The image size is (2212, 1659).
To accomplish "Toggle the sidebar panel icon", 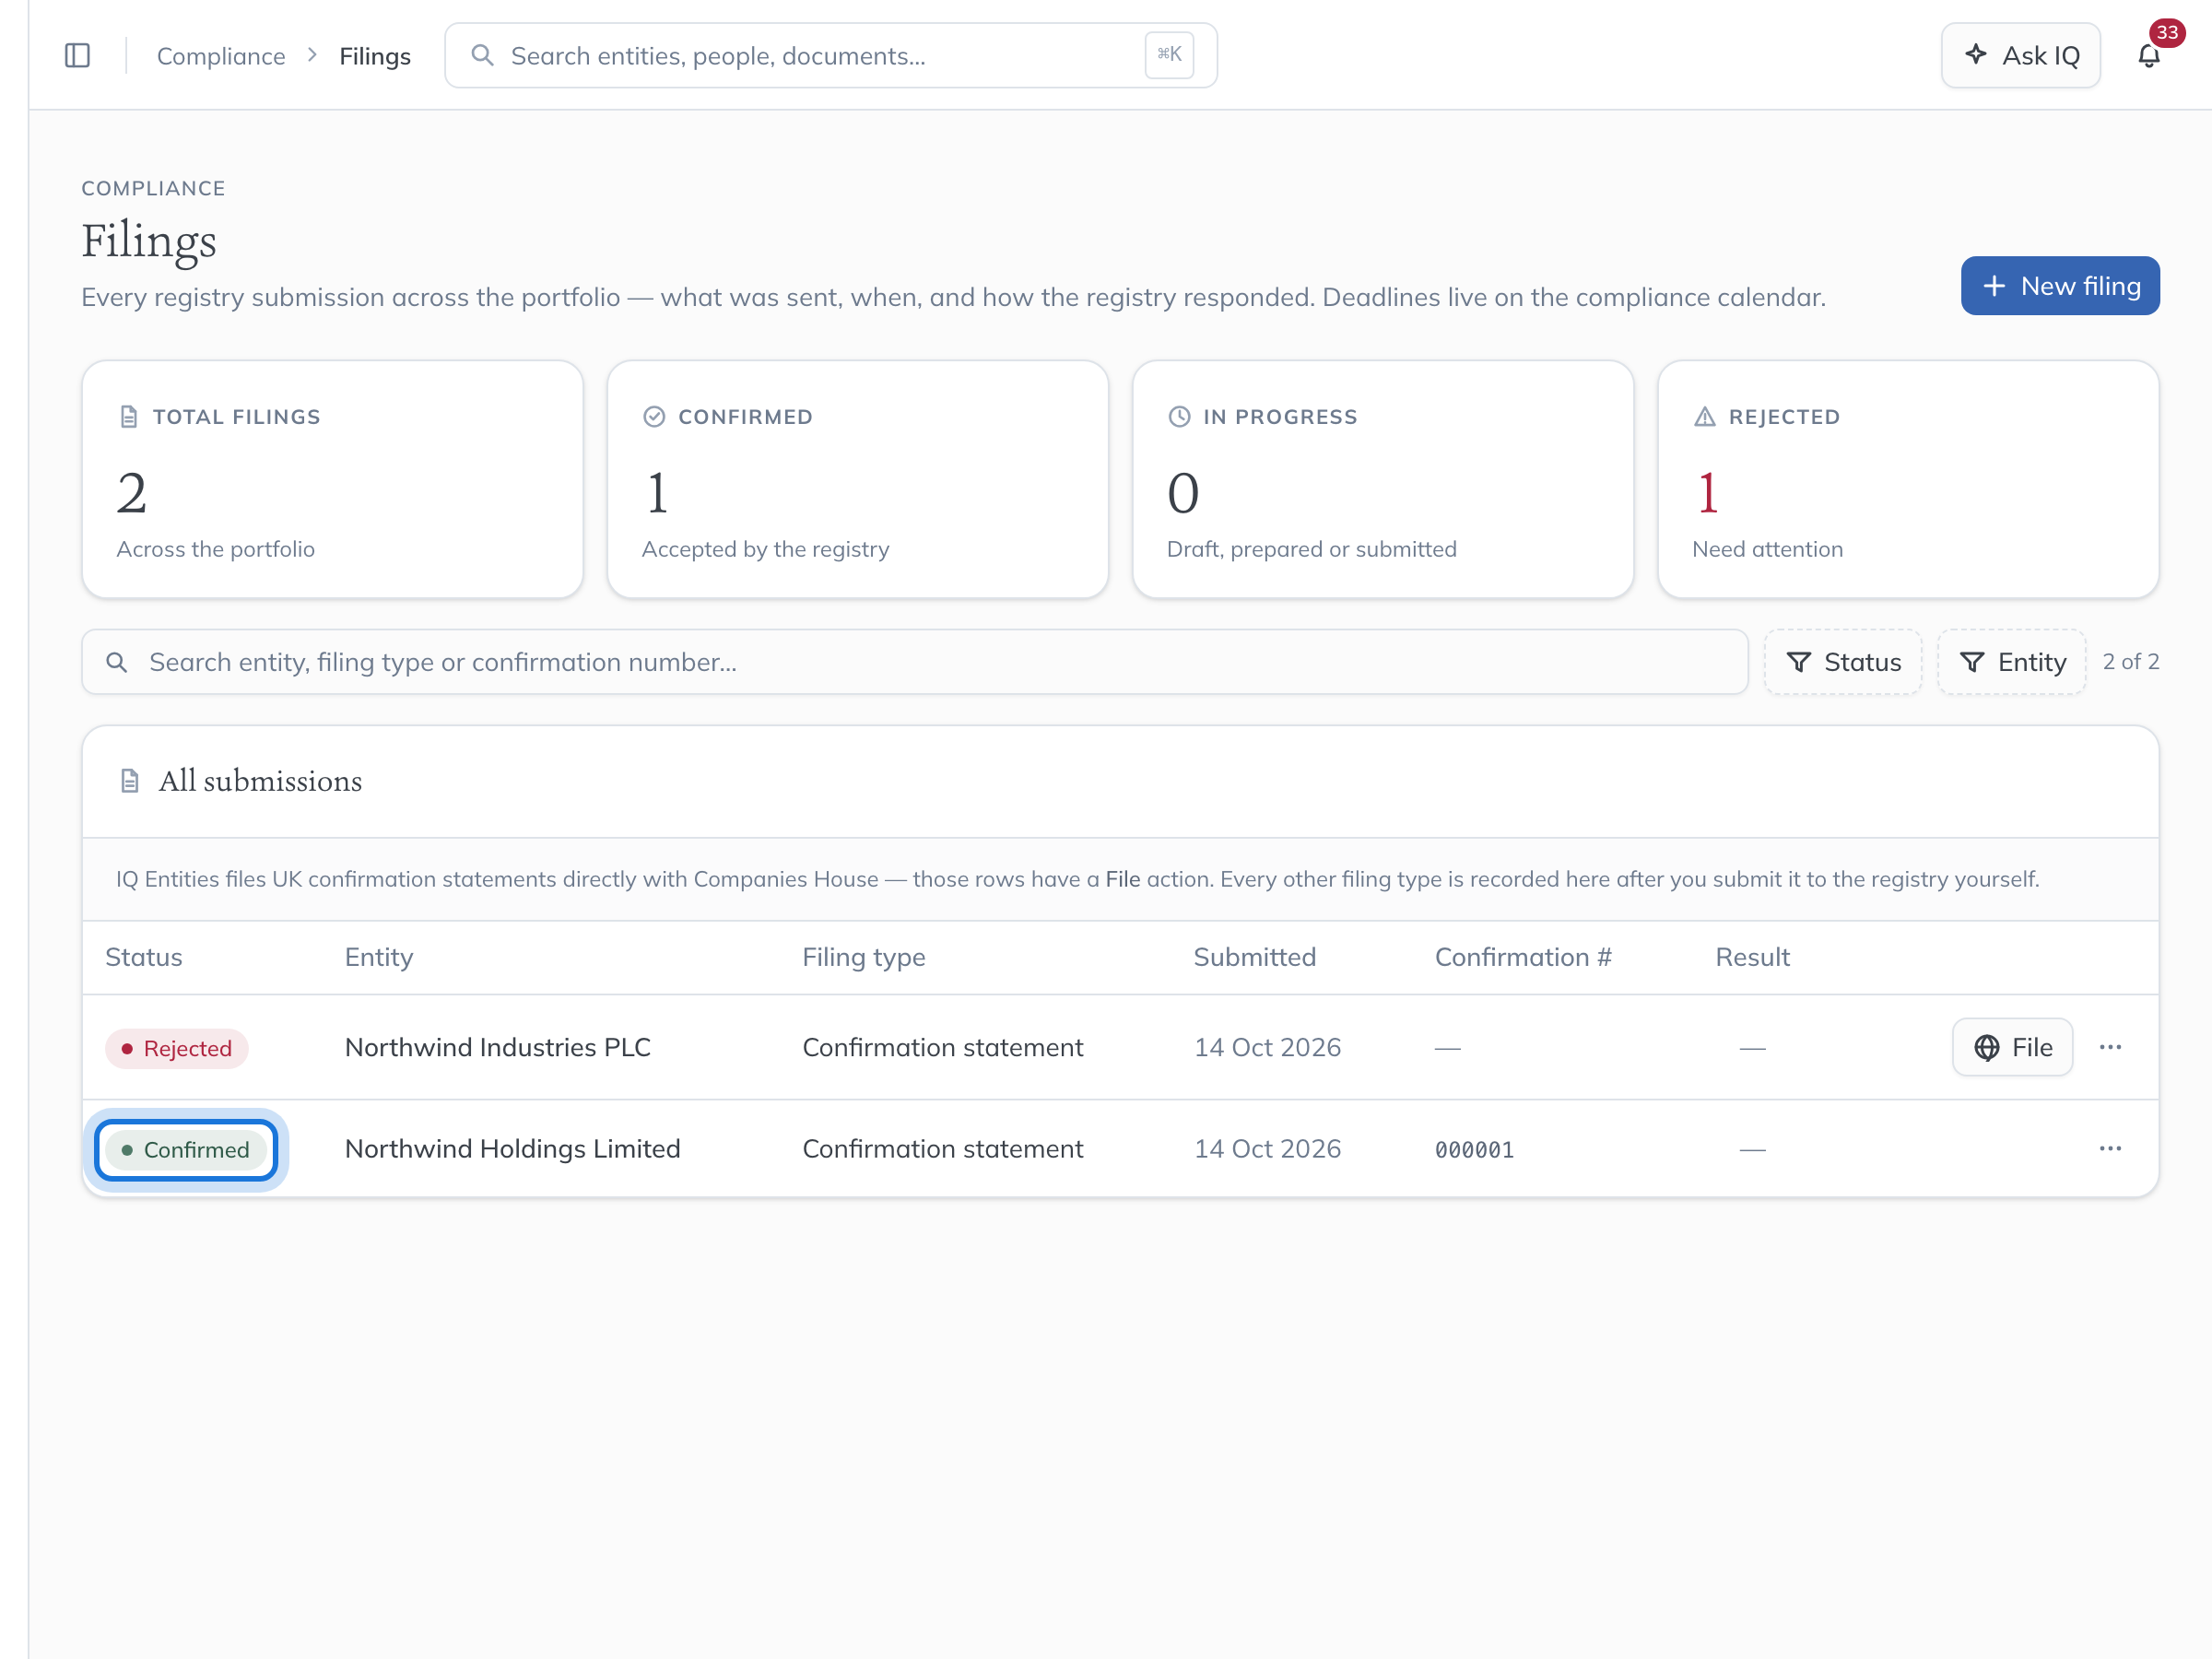I will point(77,55).
